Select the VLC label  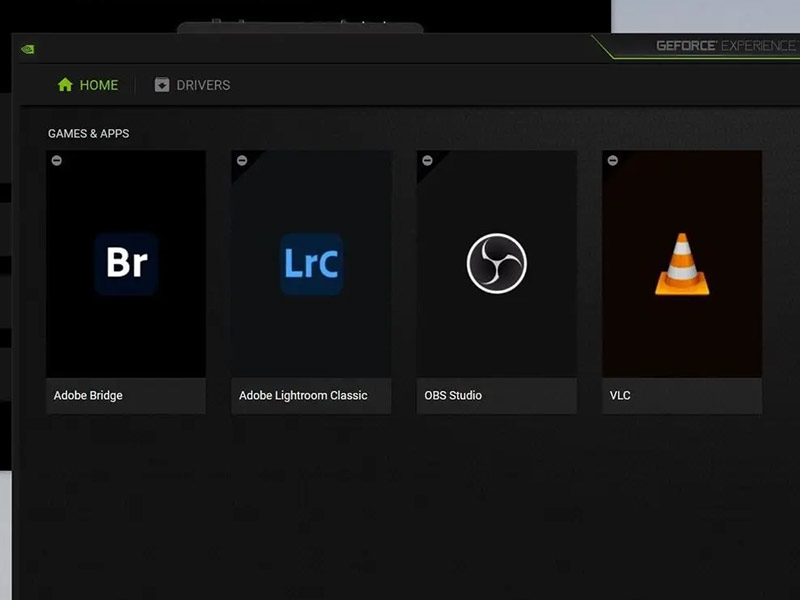click(620, 395)
